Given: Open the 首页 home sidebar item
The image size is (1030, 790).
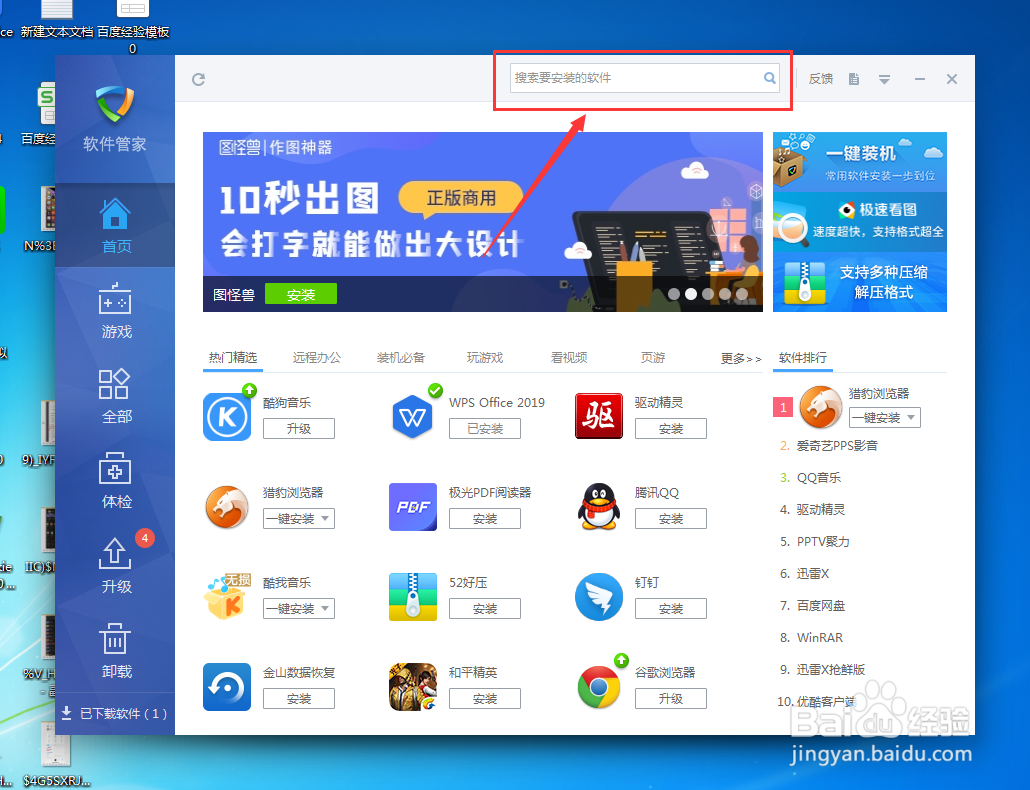Looking at the screenshot, I should (116, 225).
